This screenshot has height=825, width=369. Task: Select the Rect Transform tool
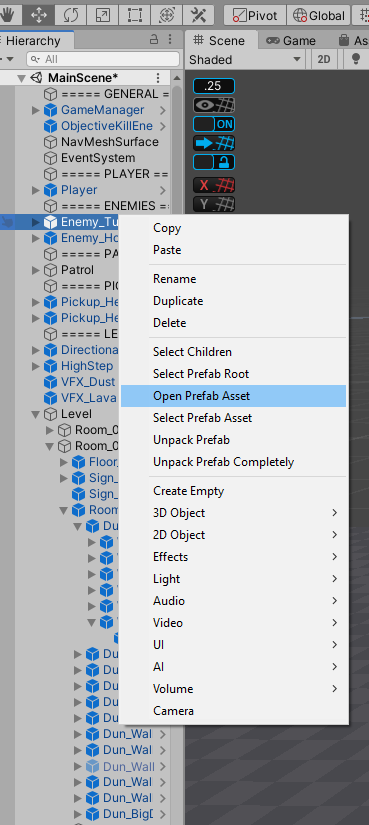(134, 15)
